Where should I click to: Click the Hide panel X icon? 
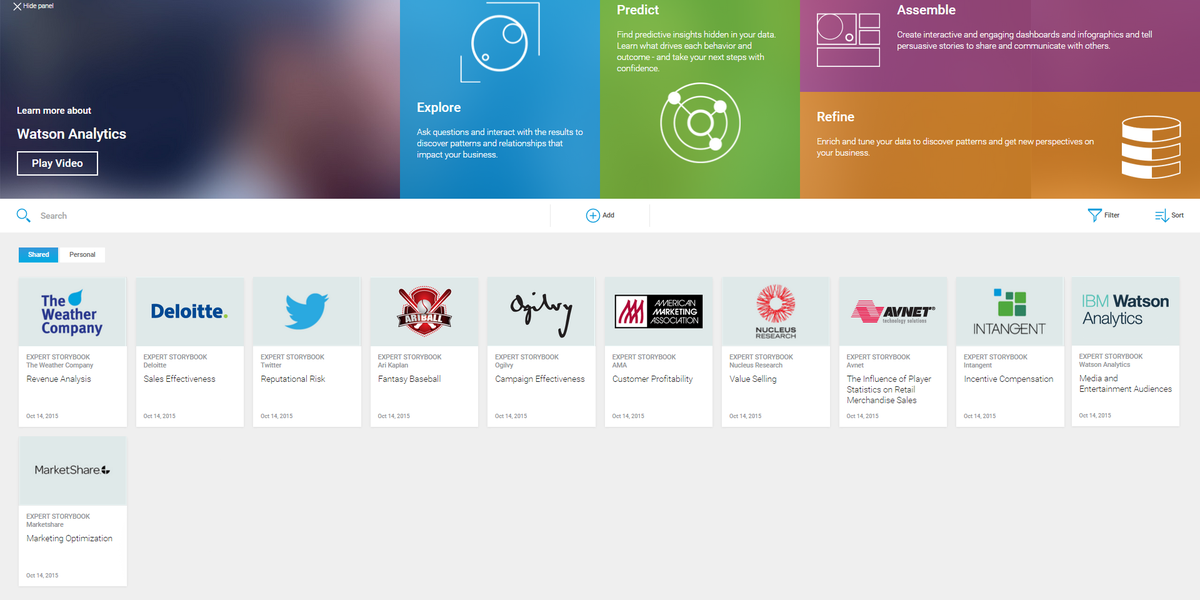(17, 6)
